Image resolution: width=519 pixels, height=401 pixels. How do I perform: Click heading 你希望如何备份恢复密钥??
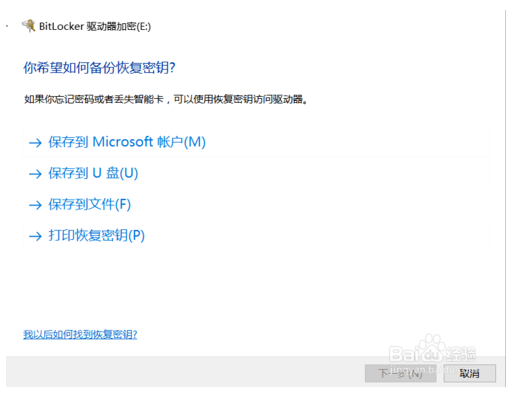(99, 68)
